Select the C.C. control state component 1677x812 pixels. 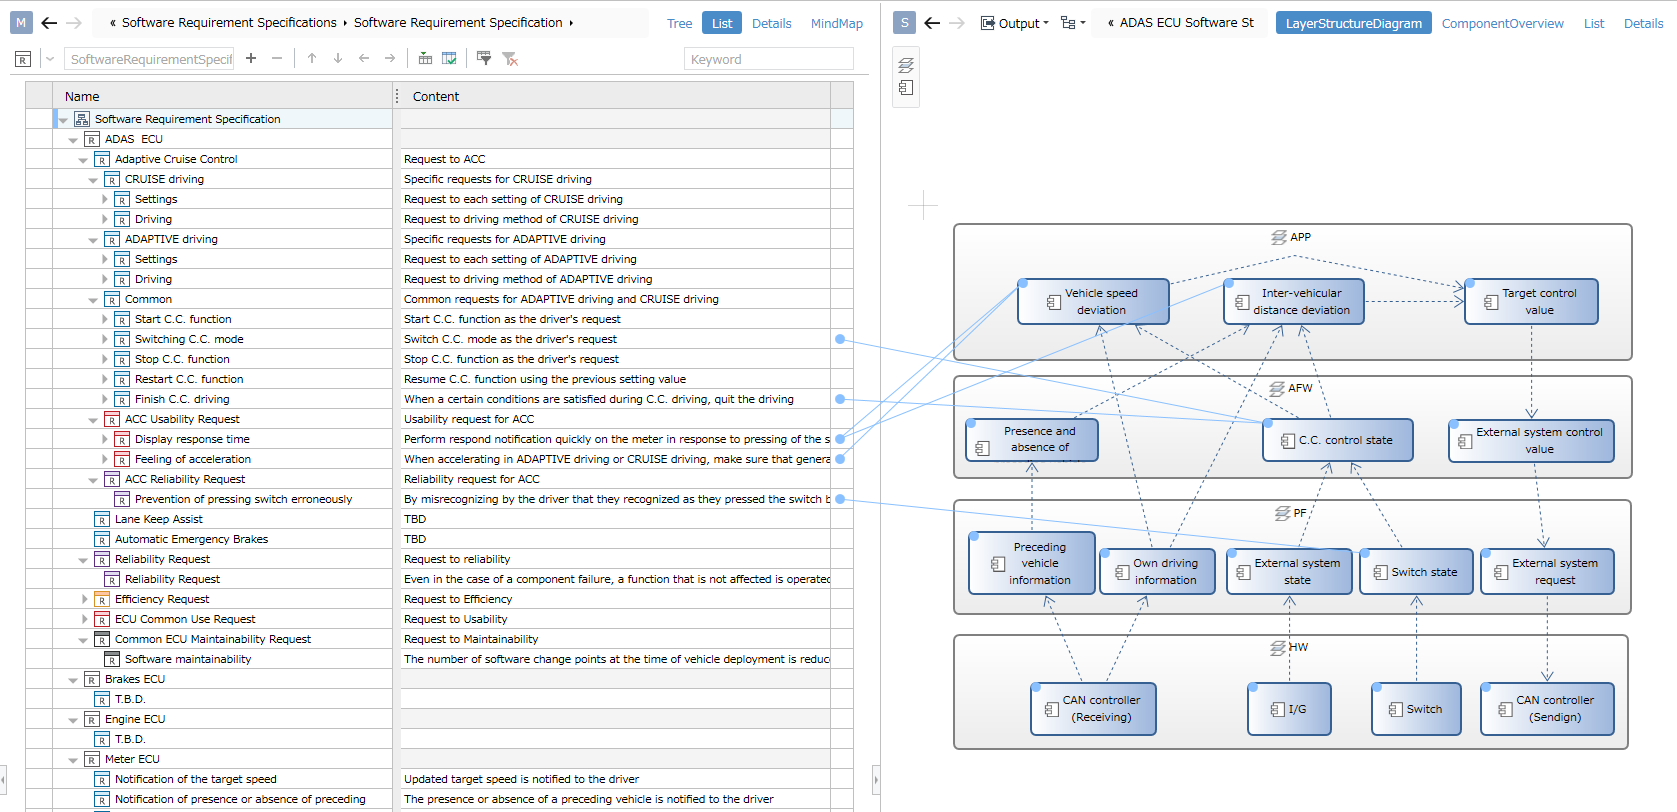[x=1338, y=440]
